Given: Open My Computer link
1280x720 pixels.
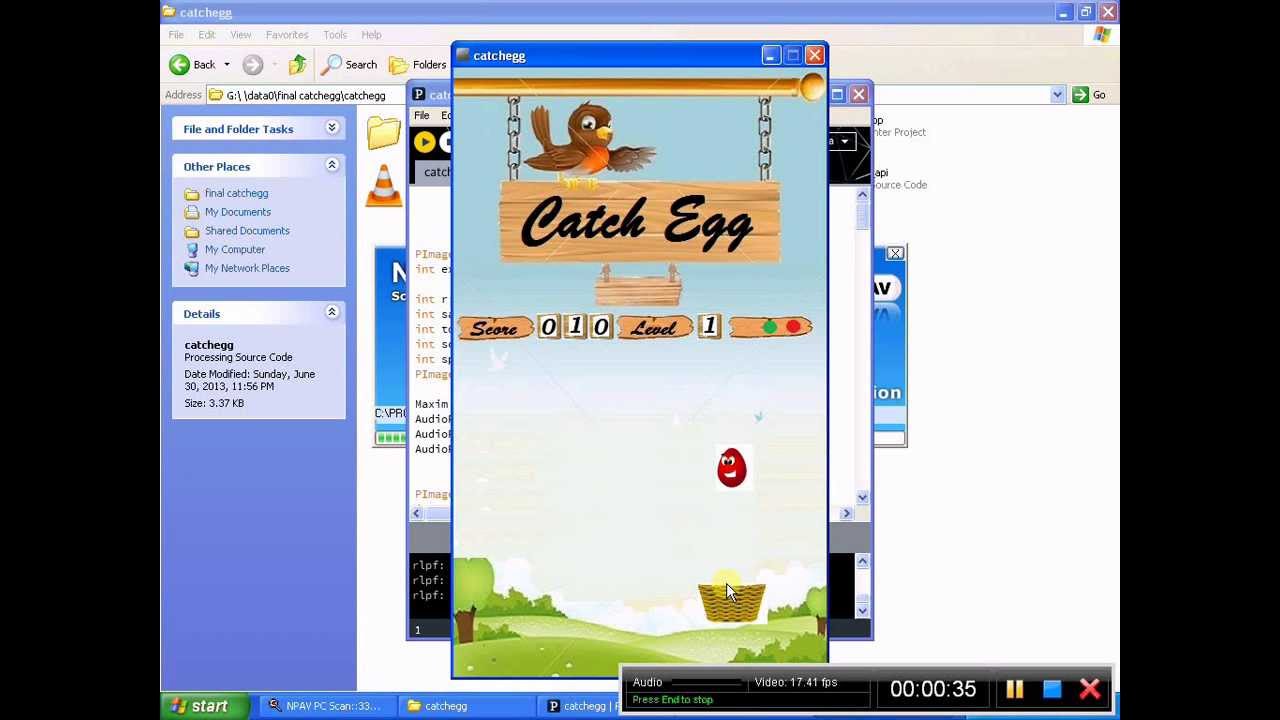Looking at the screenshot, I should click(235, 250).
